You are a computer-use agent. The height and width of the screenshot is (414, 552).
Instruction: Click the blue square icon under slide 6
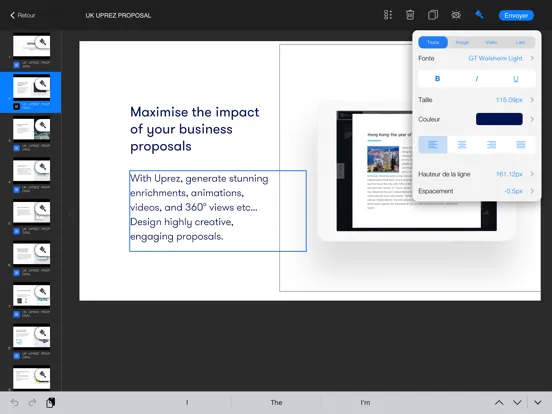[16, 272]
